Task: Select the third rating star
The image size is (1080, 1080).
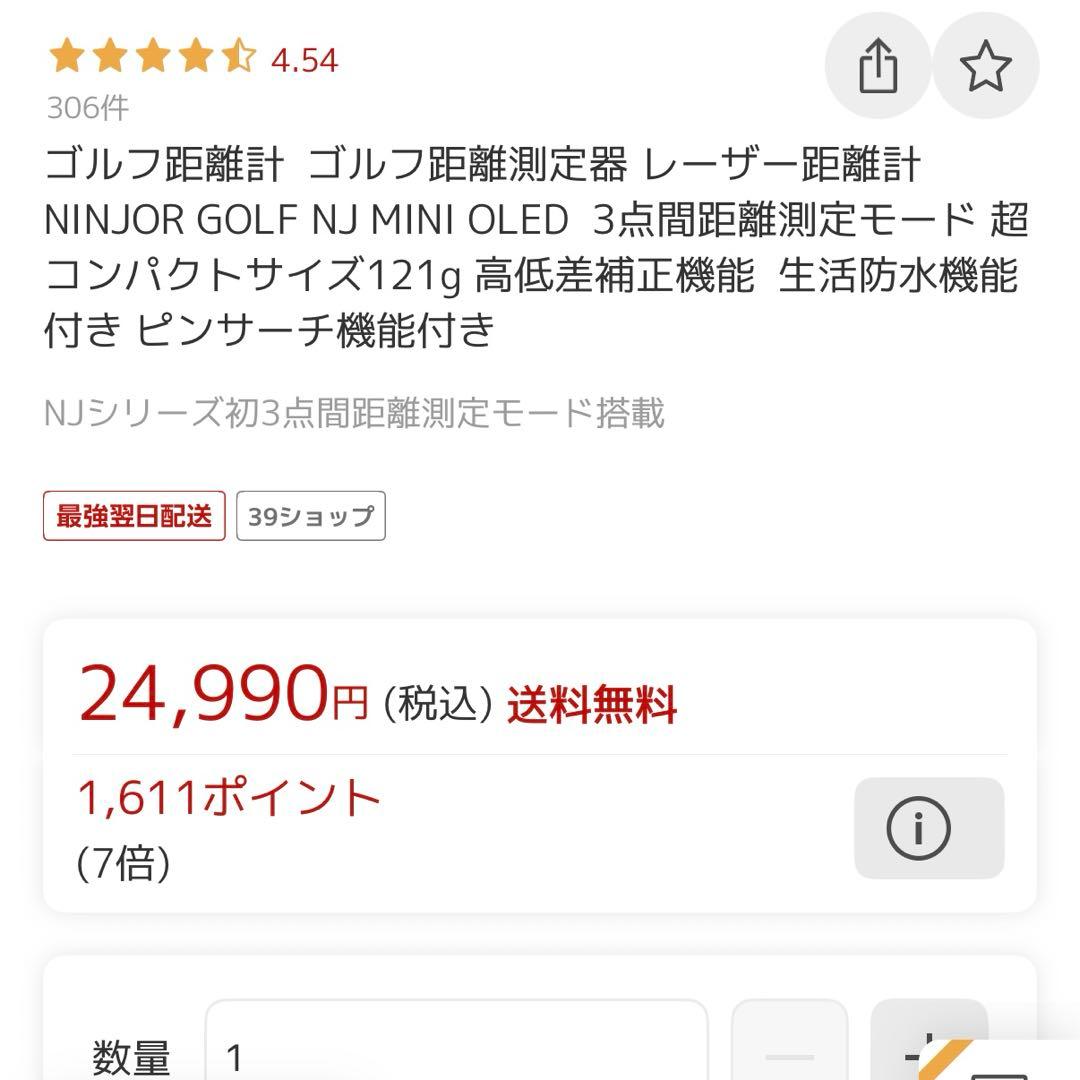Action: pos(152,60)
